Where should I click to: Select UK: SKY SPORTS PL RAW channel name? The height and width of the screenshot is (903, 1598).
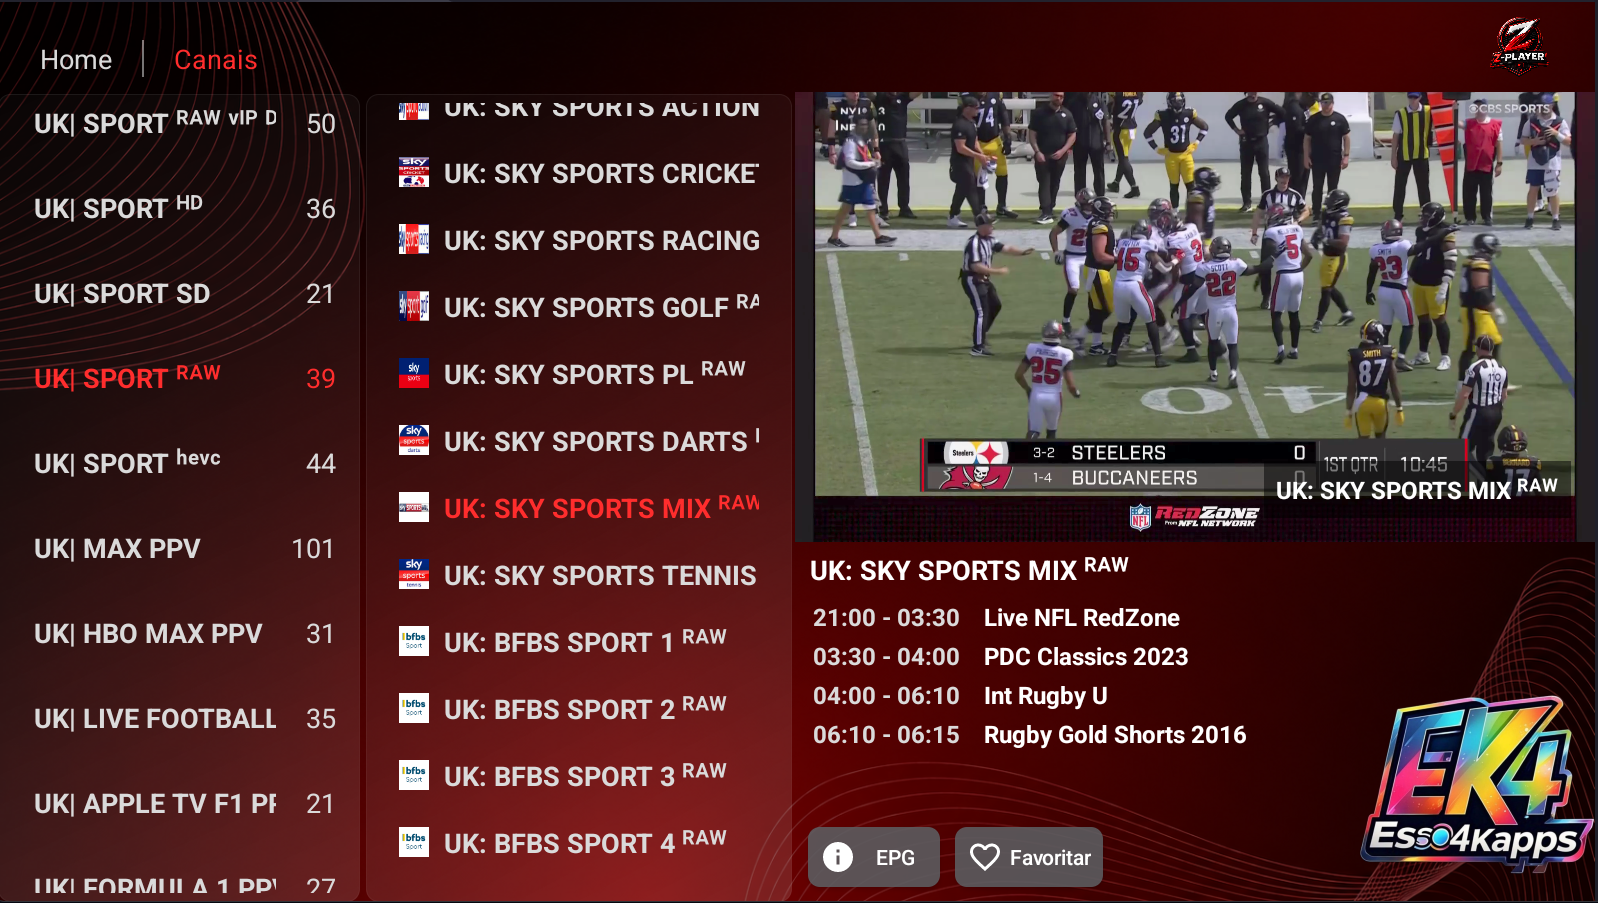(x=595, y=373)
